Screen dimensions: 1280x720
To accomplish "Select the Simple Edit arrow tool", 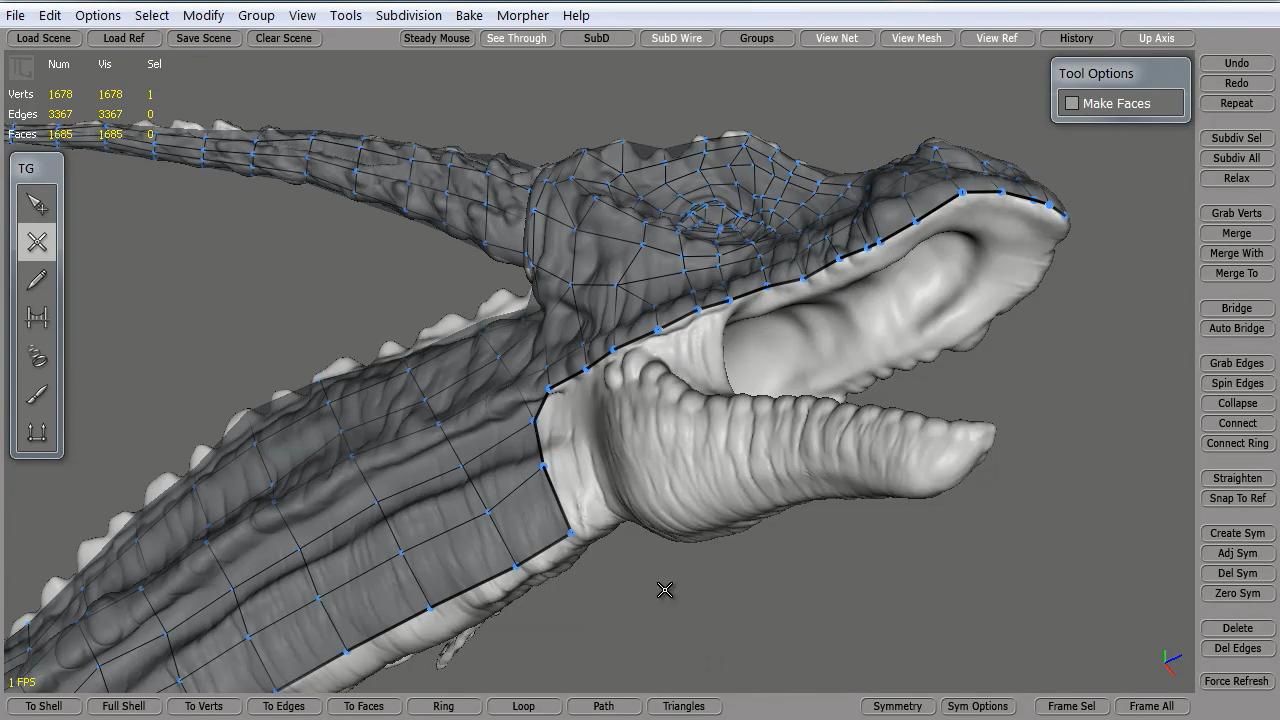I will (x=37, y=205).
